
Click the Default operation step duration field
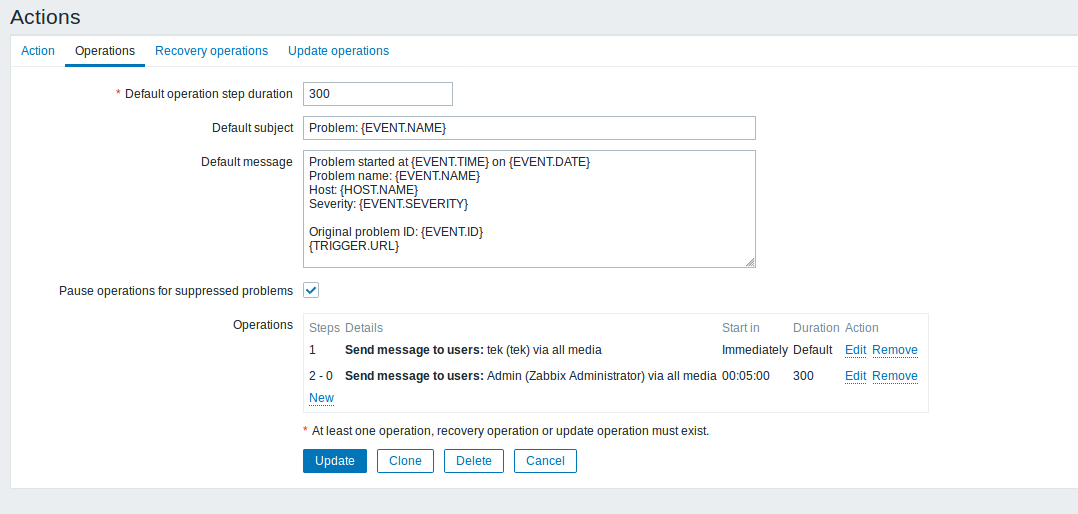(377, 94)
